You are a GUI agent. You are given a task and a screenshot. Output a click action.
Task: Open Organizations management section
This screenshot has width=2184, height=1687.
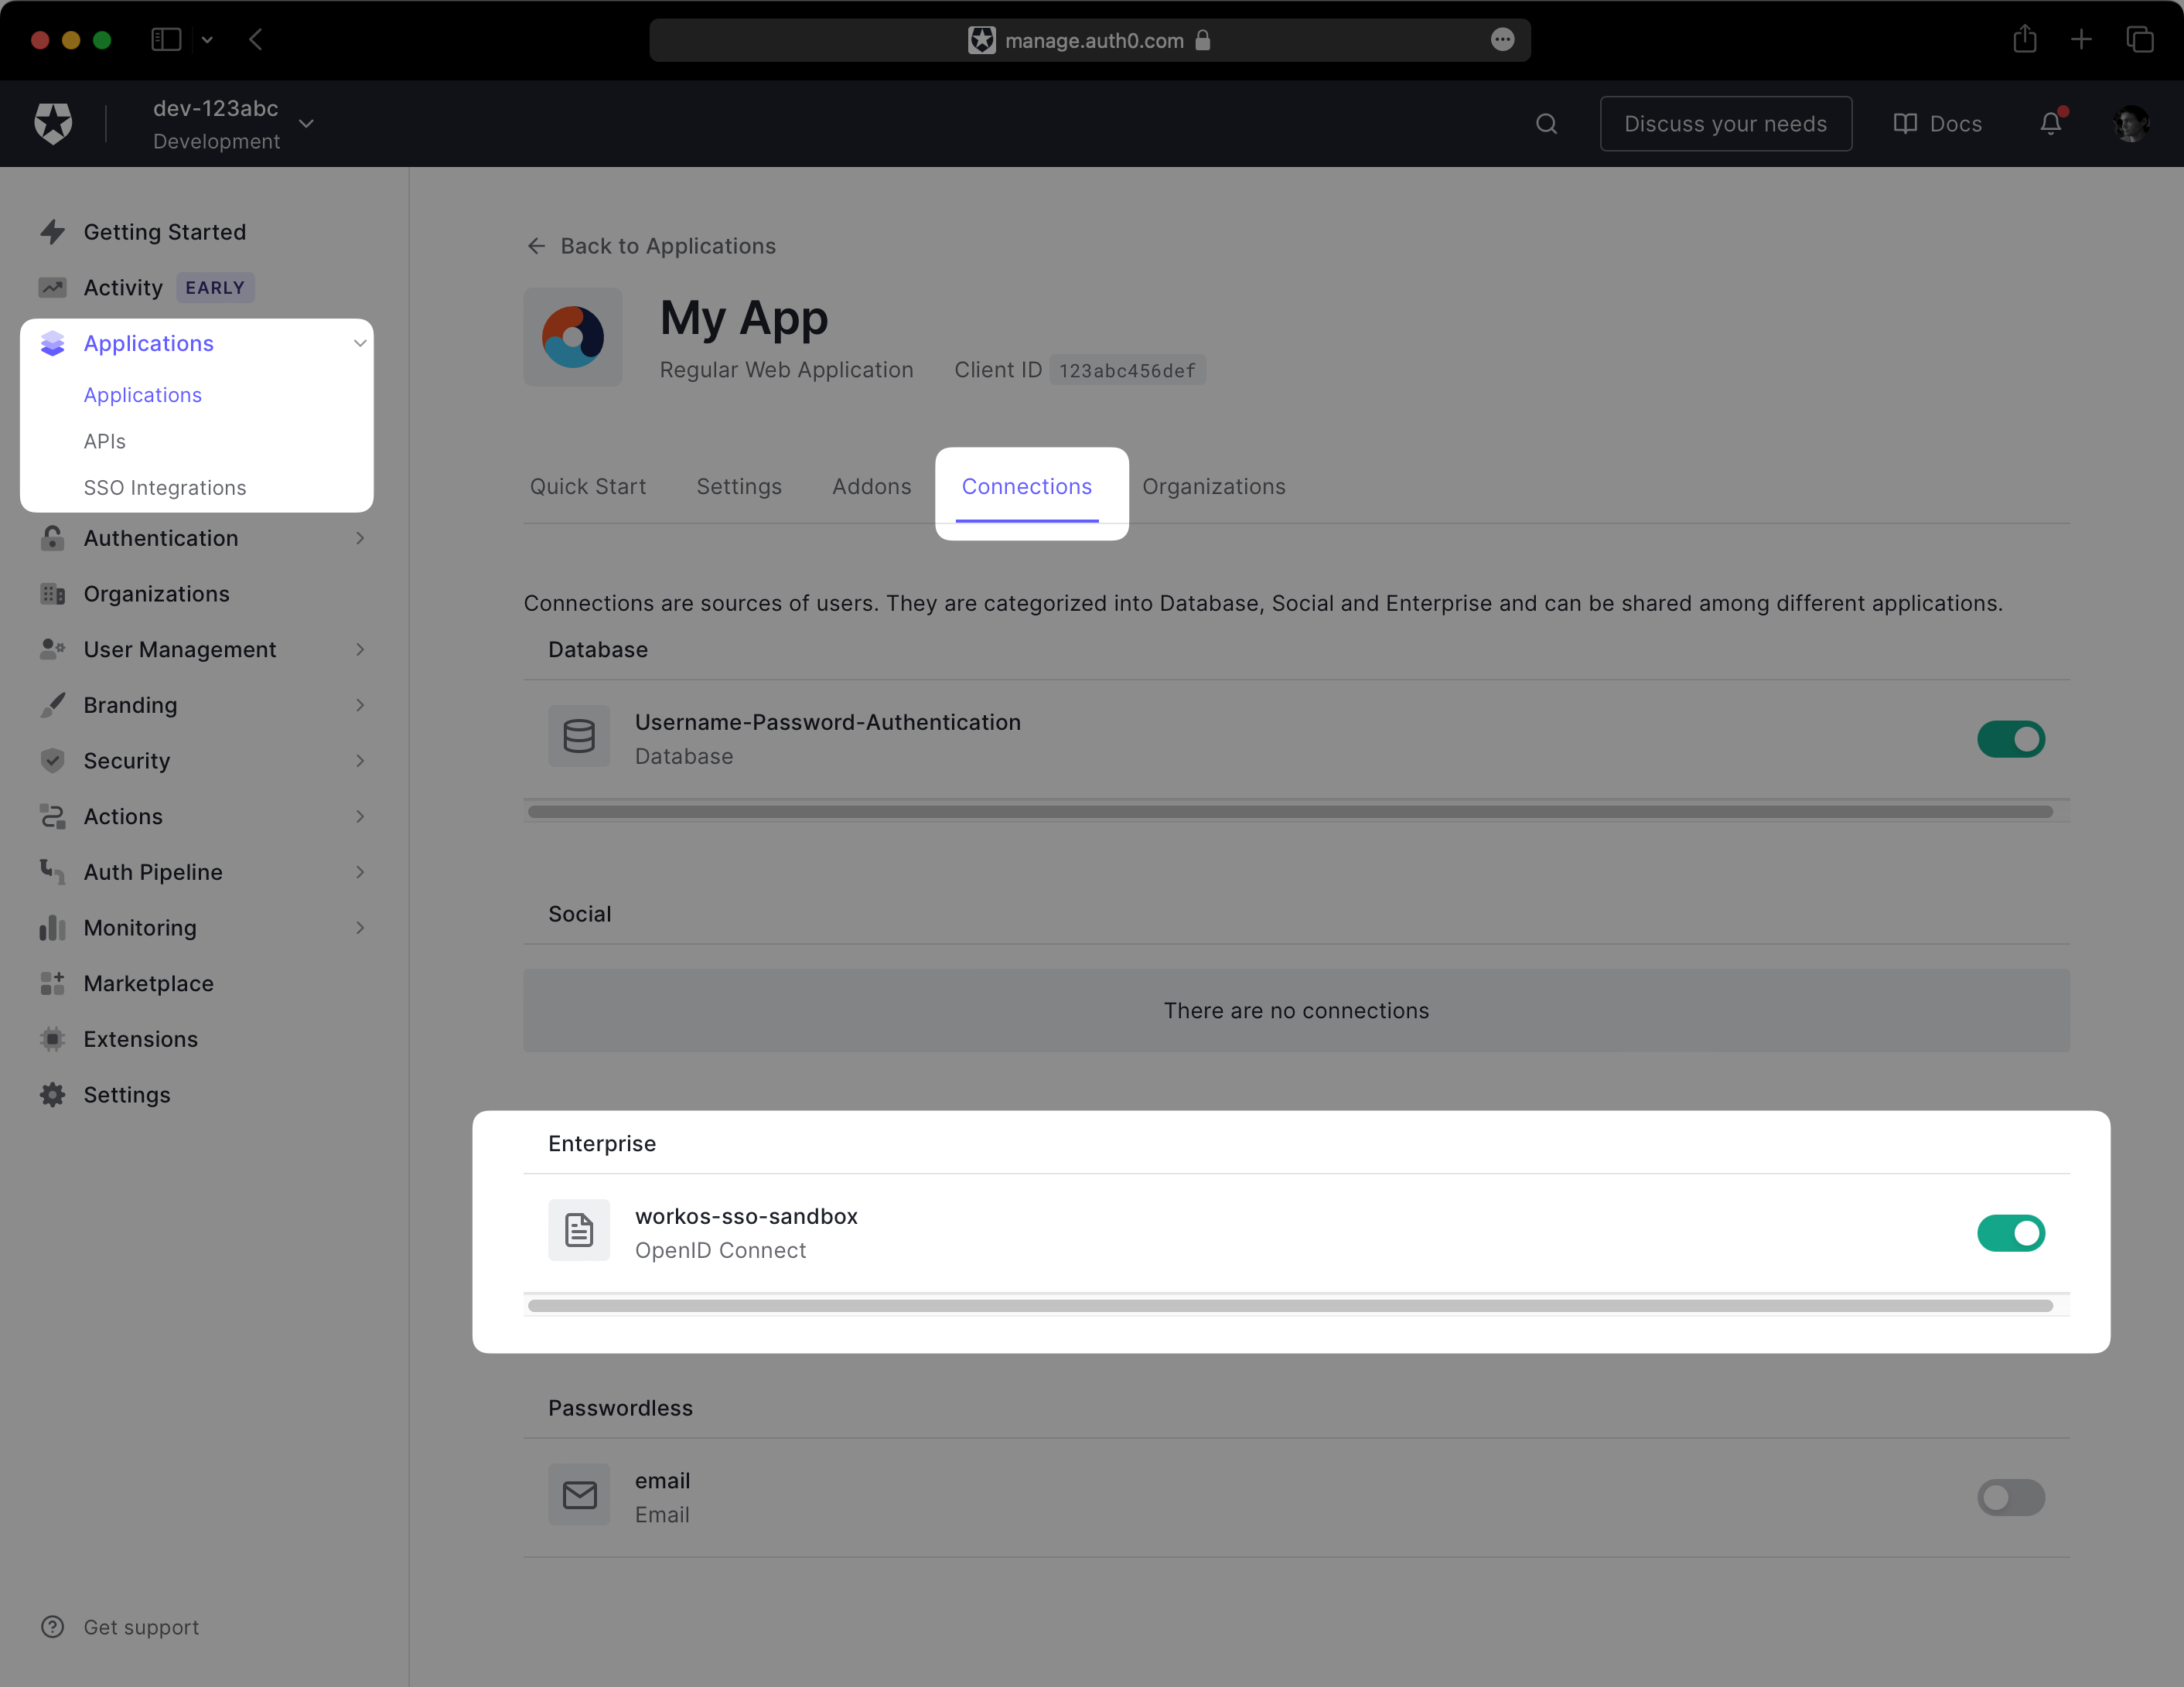pyautogui.click(x=156, y=594)
